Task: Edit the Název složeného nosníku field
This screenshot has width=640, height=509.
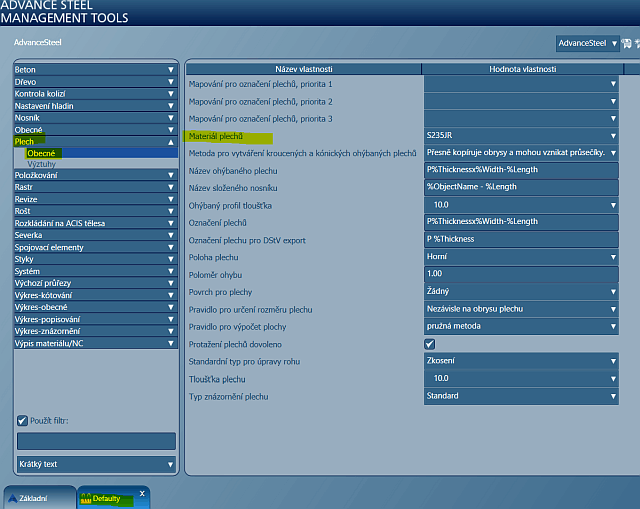Action: 521,187
